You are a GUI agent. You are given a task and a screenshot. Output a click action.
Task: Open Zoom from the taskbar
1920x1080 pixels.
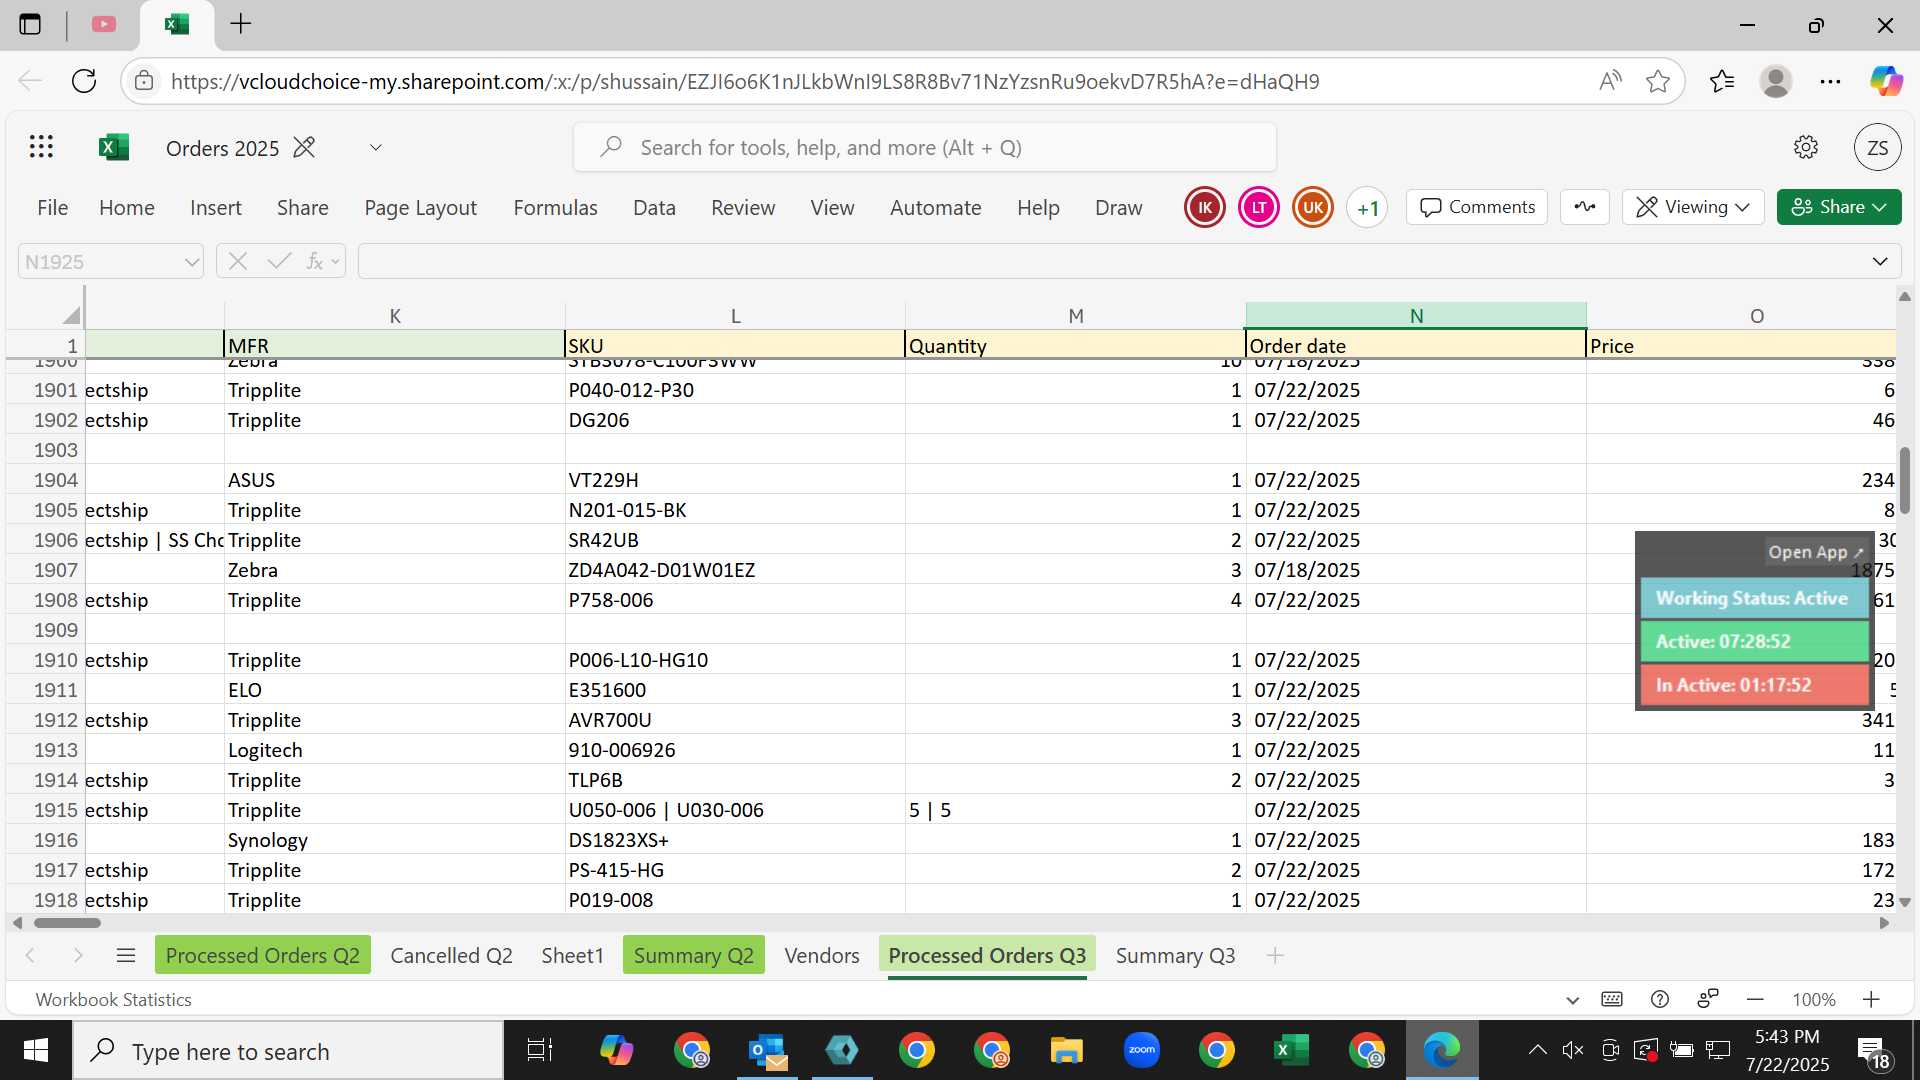coord(1141,1050)
